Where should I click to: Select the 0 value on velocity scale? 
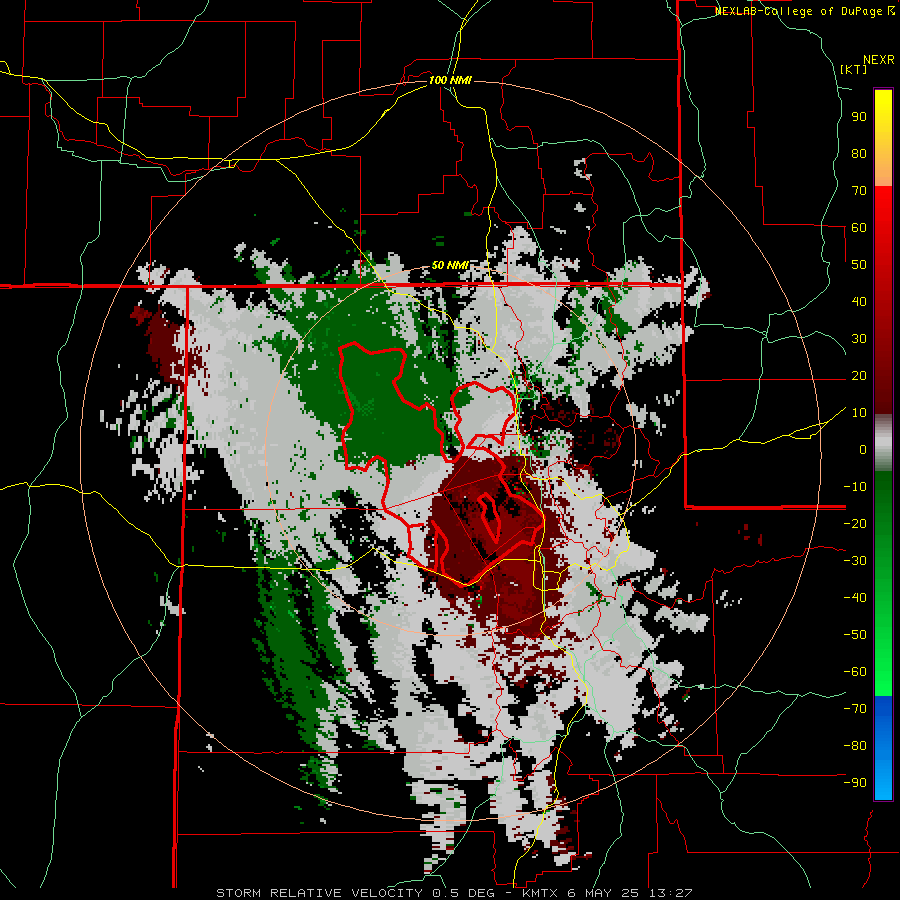coord(863,450)
